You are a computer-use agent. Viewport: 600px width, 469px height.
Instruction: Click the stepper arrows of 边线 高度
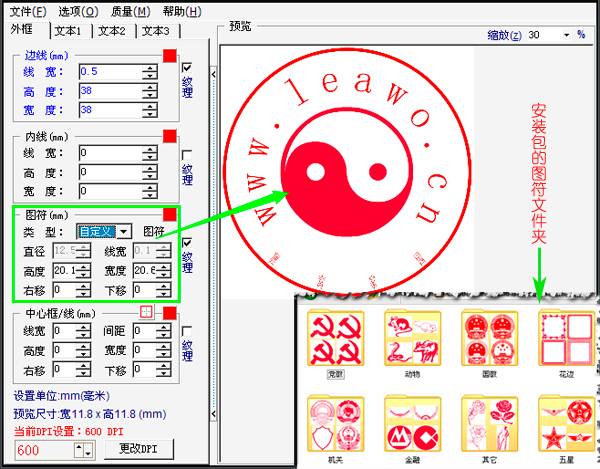tap(150, 91)
